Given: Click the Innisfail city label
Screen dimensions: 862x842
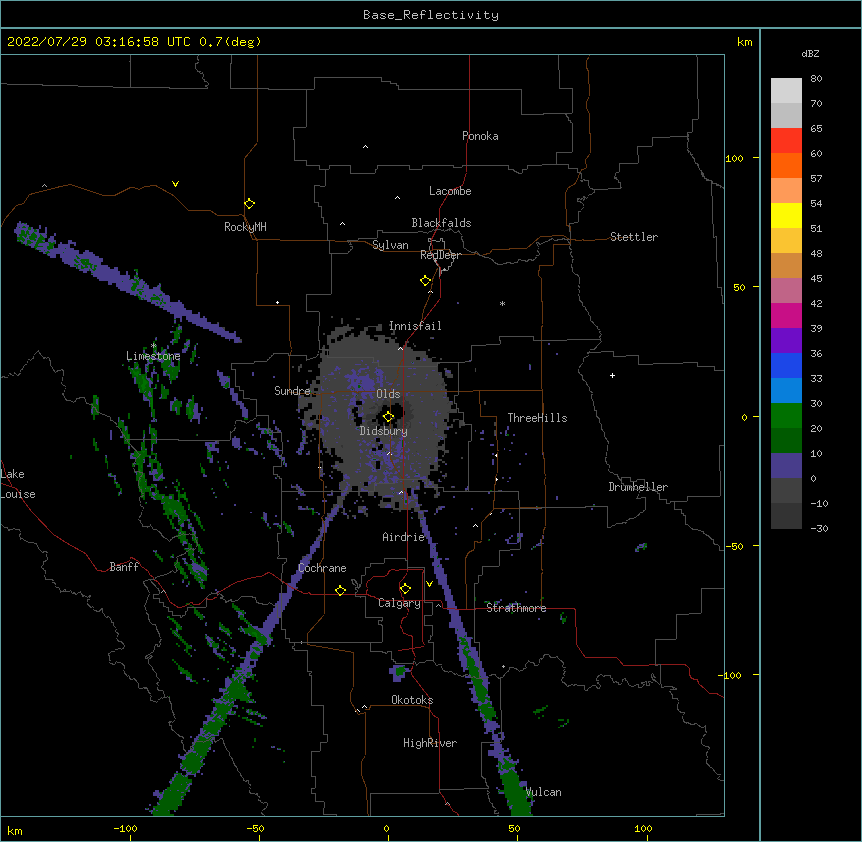Looking at the screenshot, I should coord(415,326).
